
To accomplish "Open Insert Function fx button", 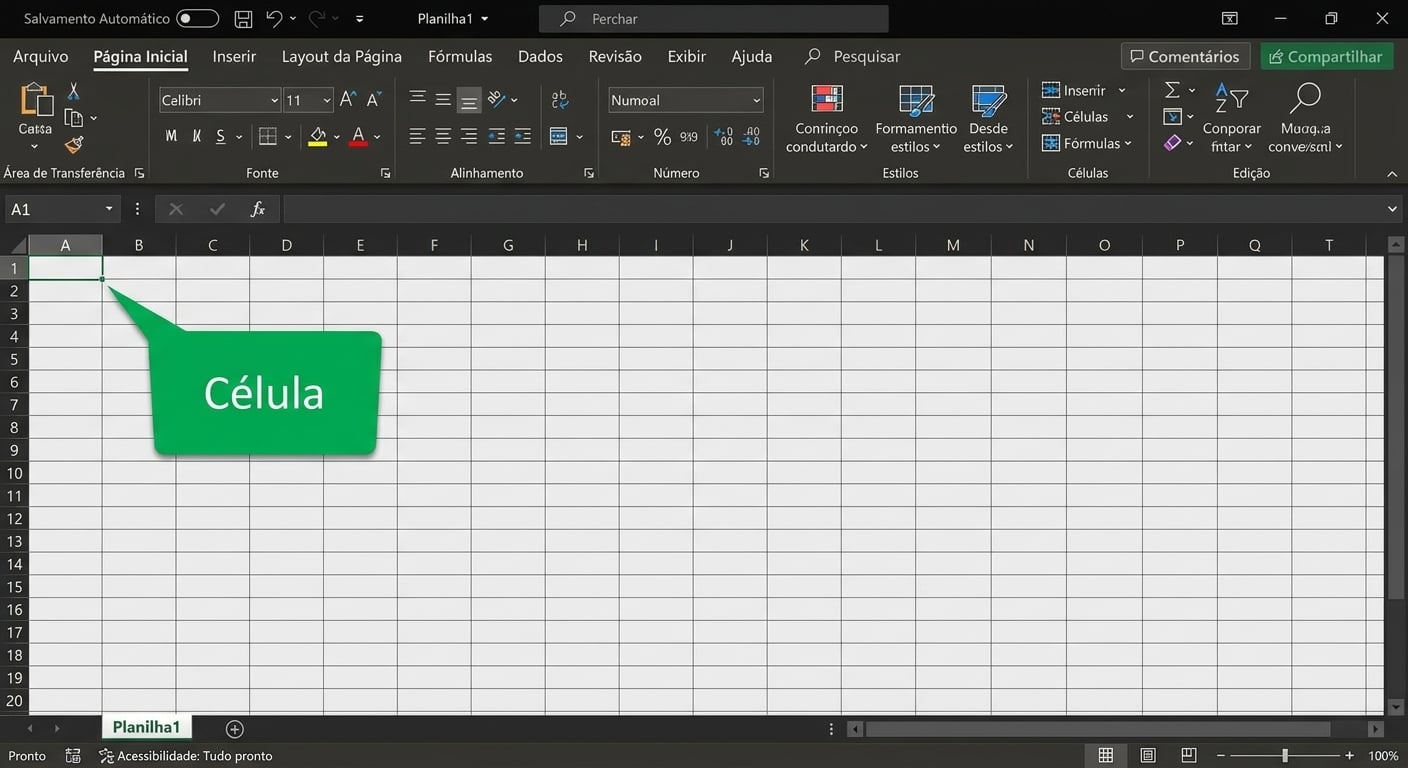I will point(258,209).
